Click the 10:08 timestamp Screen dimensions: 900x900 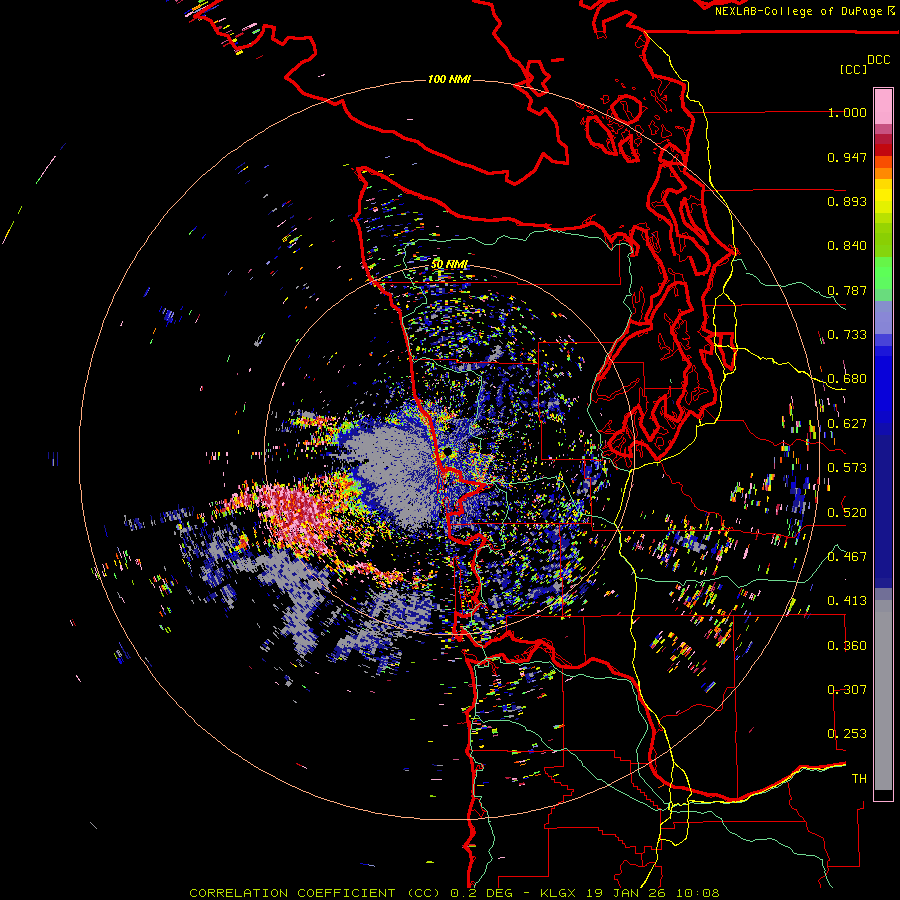point(698,893)
